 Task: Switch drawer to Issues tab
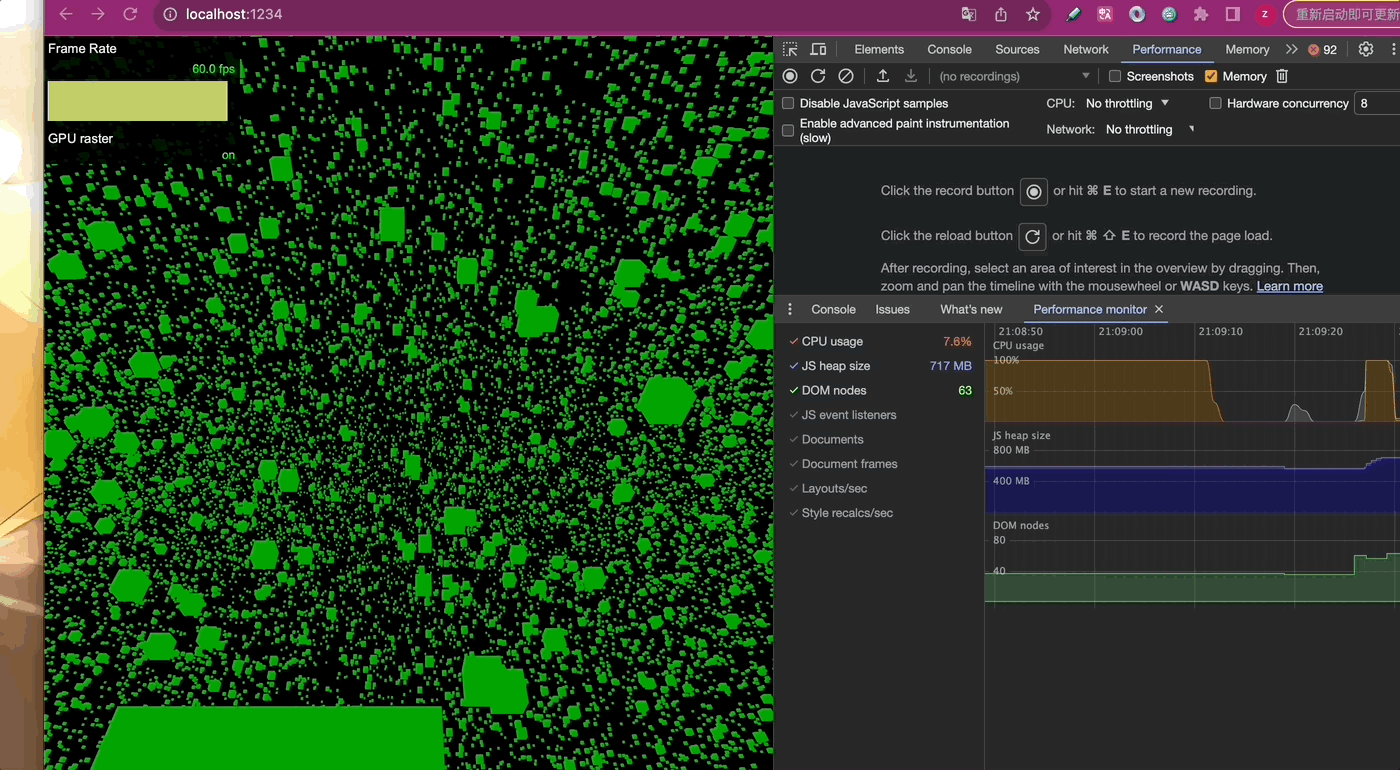(x=893, y=309)
